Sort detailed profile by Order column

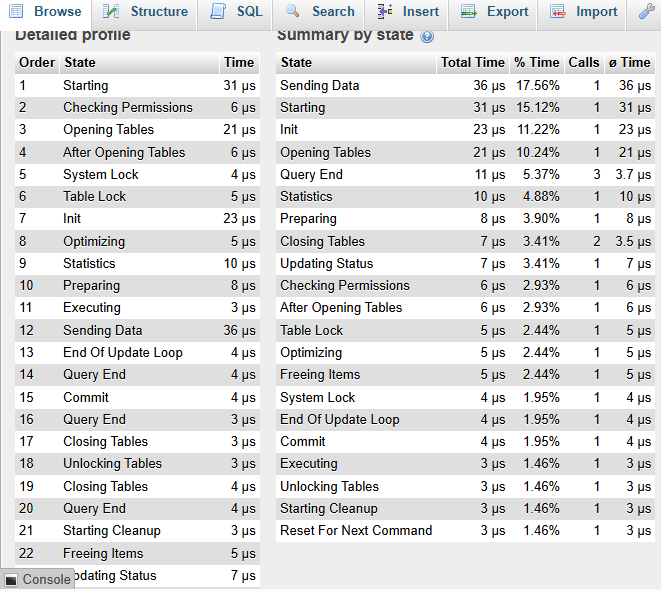coord(37,62)
